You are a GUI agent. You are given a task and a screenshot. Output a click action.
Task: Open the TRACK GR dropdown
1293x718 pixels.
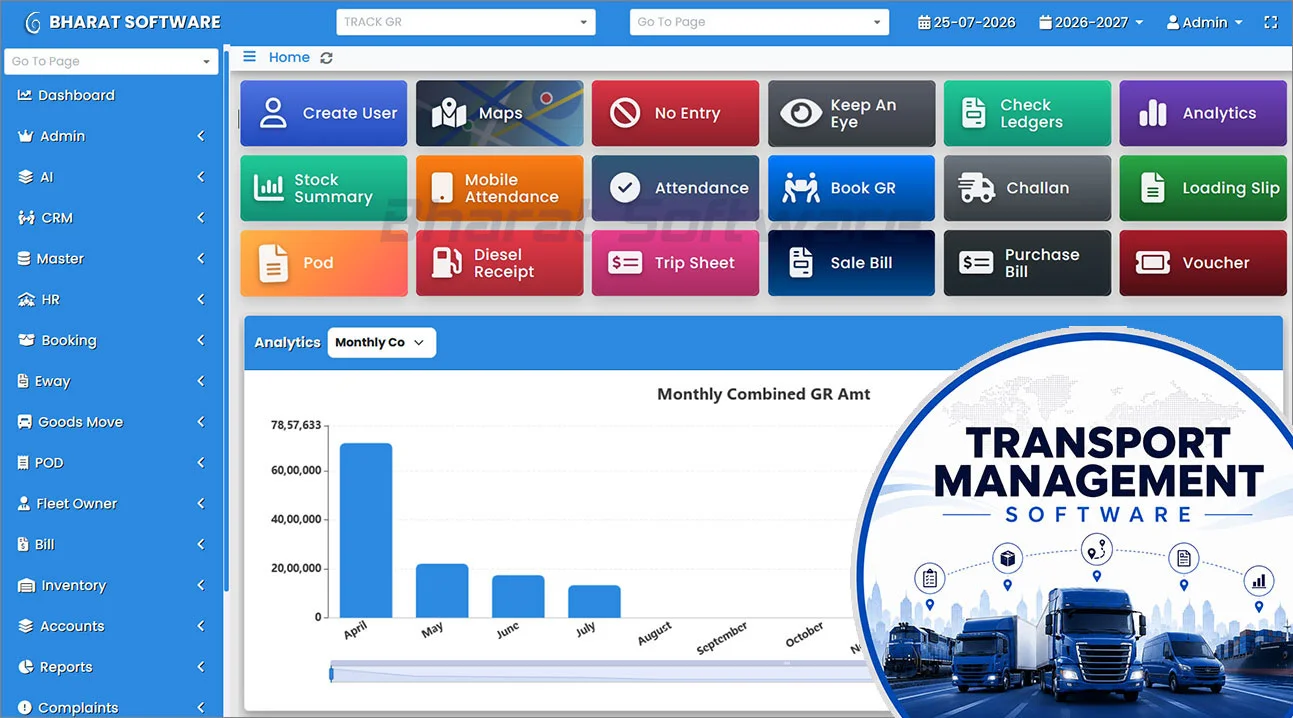466,22
